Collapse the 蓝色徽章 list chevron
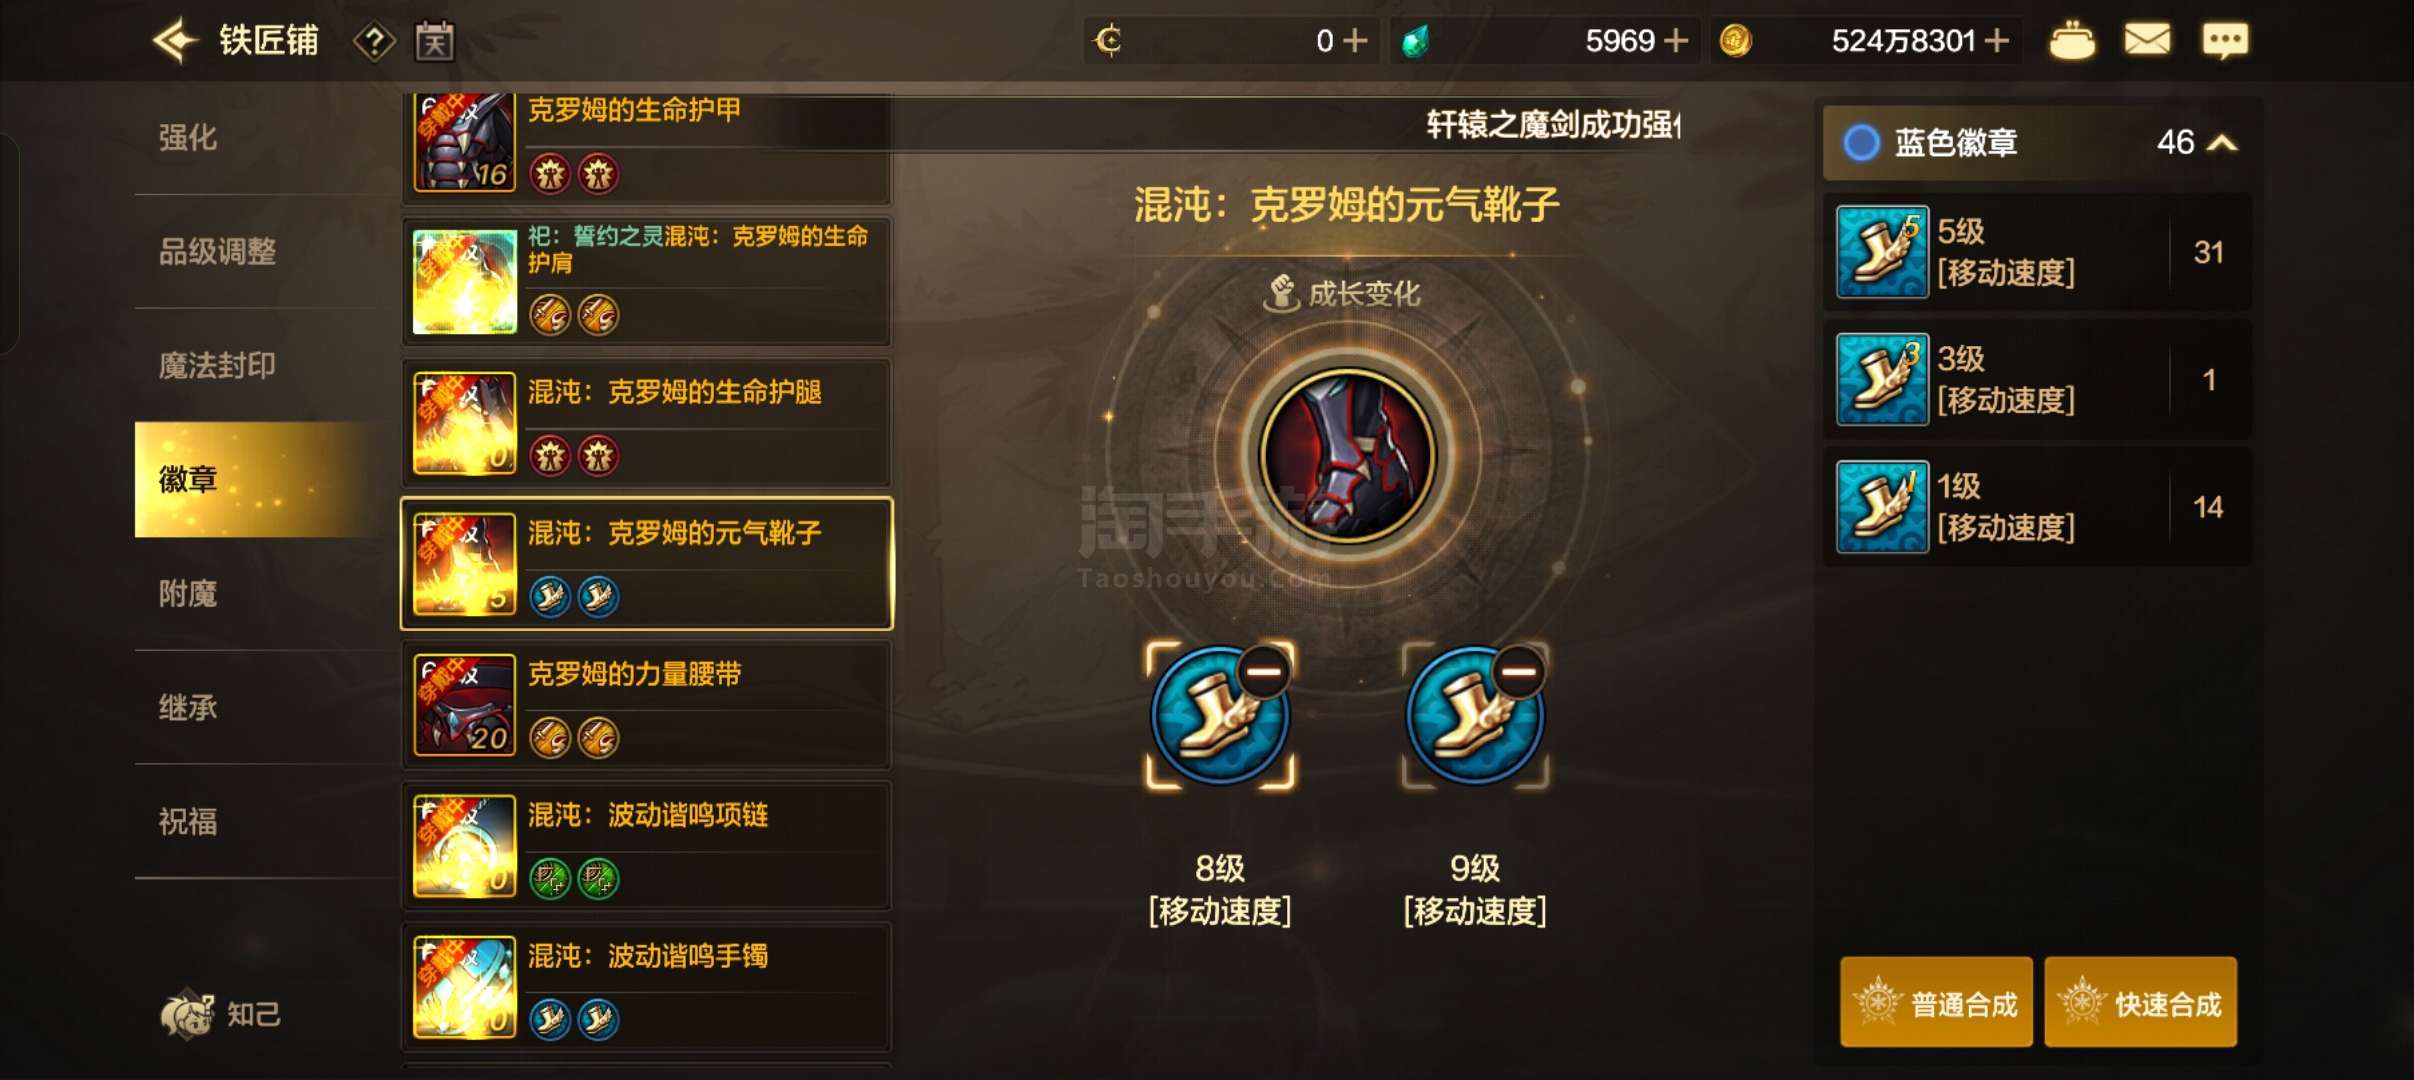The image size is (2414, 1080). 2222,143
